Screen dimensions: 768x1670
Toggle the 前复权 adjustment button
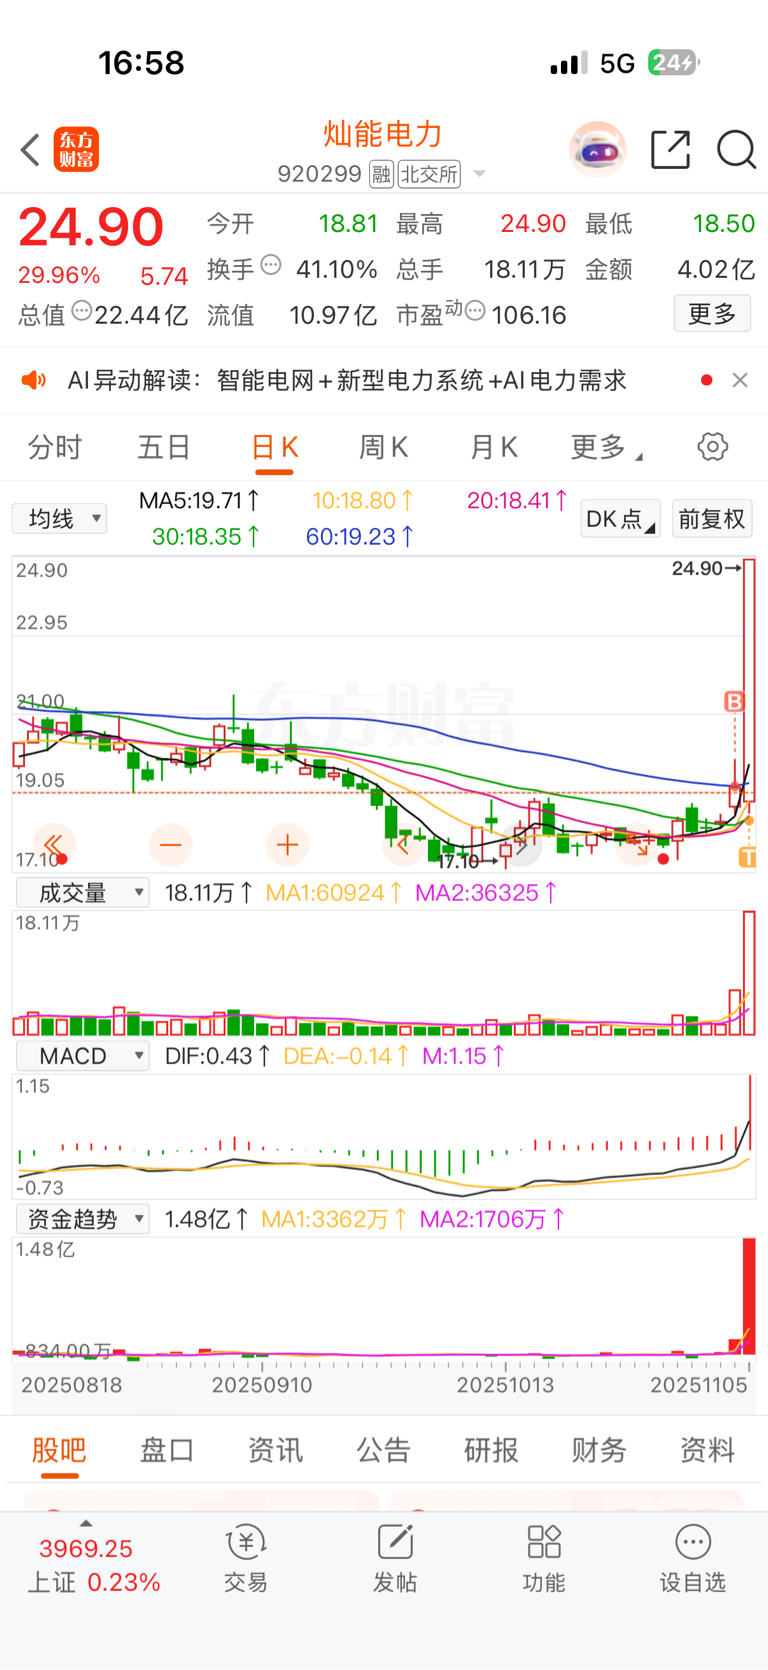(x=712, y=519)
